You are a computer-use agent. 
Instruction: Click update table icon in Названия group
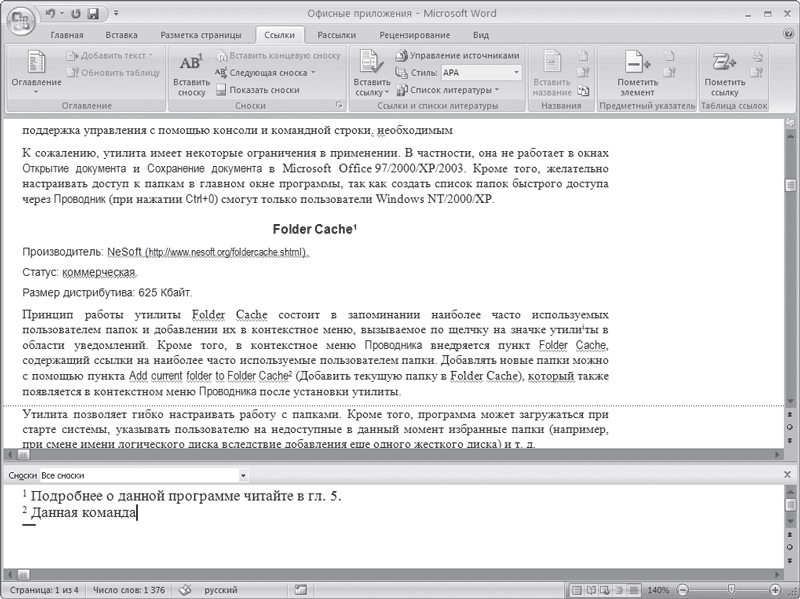[583, 72]
